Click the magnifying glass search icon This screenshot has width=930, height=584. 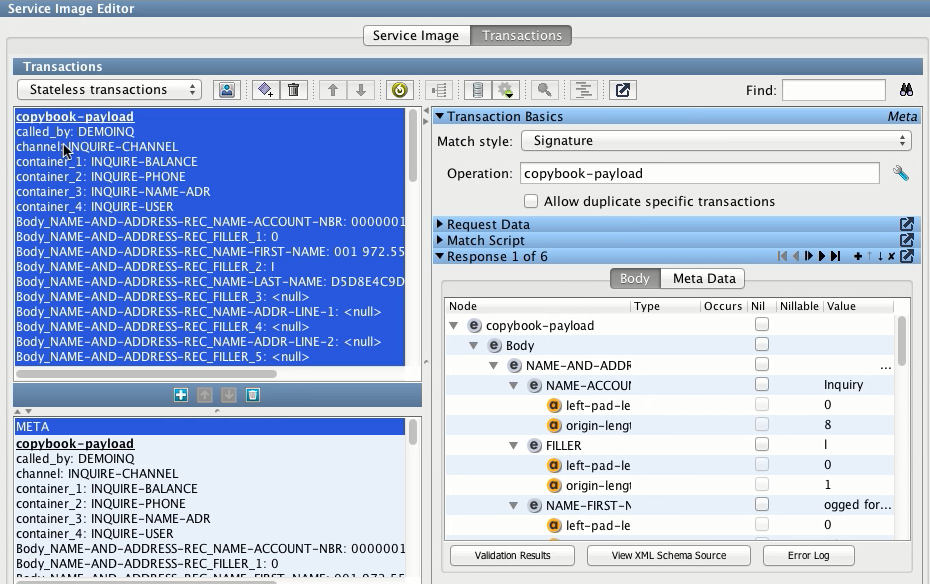(x=544, y=90)
